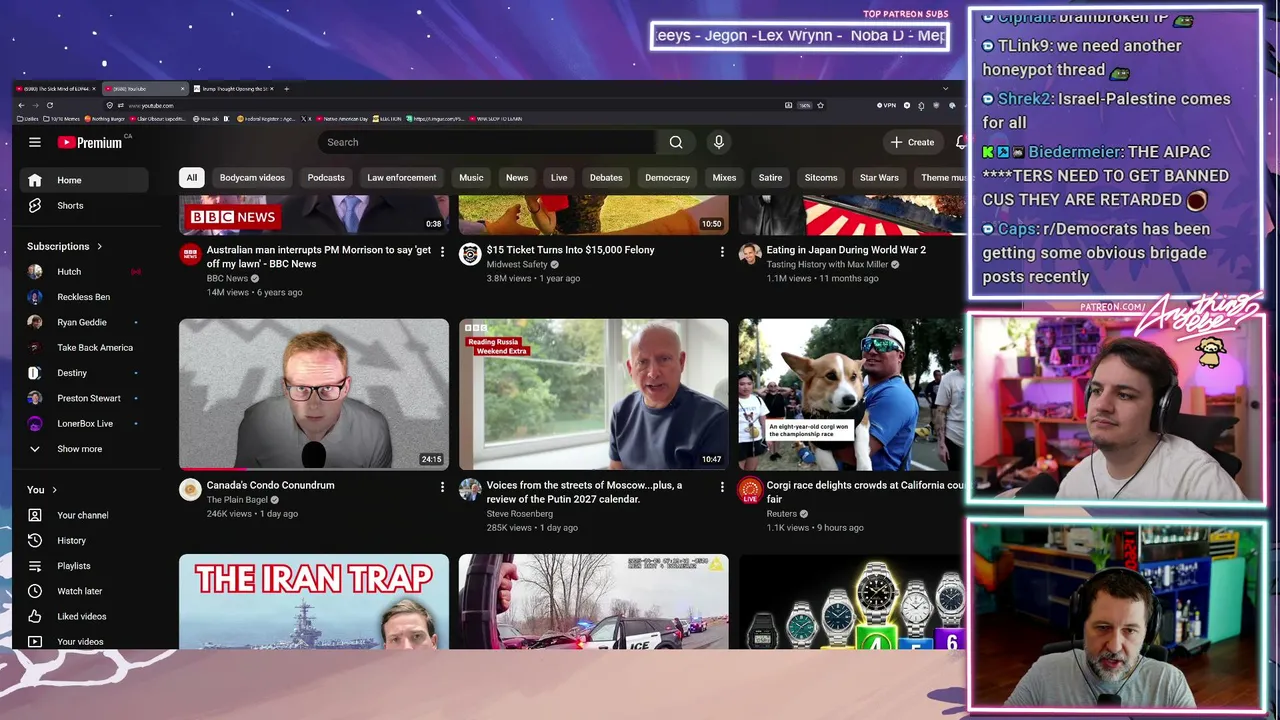This screenshot has width=1280, height=720.
Task: Select the Democracy filter chip
Action: click(x=667, y=178)
